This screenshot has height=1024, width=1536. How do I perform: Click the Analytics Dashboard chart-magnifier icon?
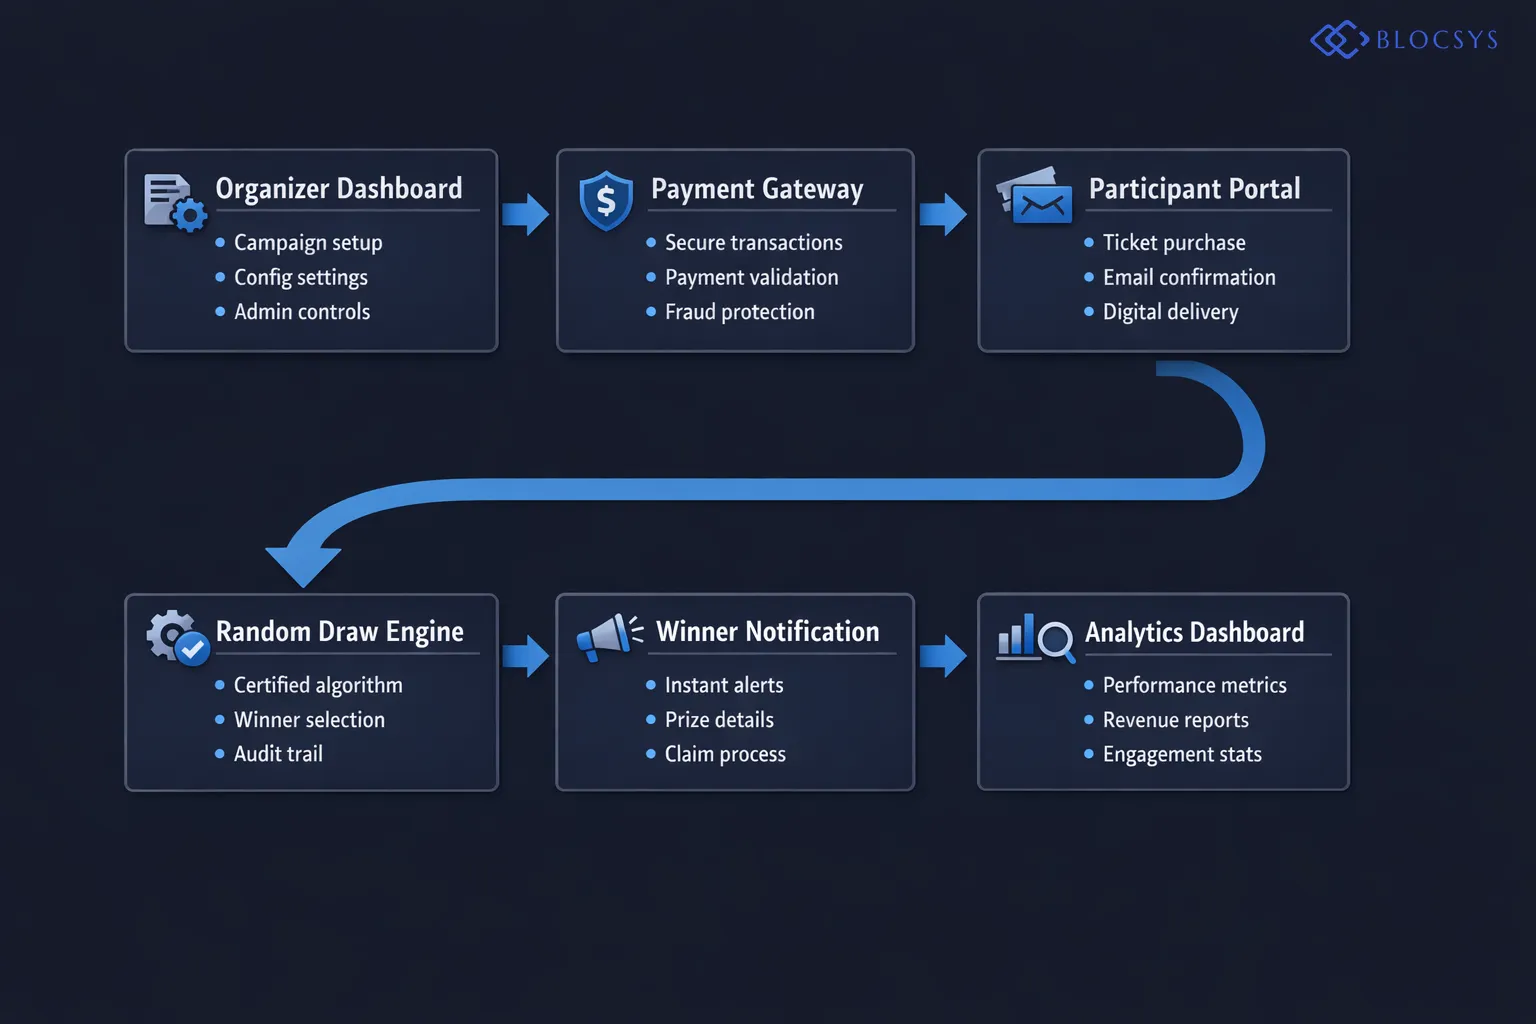[1034, 640]
